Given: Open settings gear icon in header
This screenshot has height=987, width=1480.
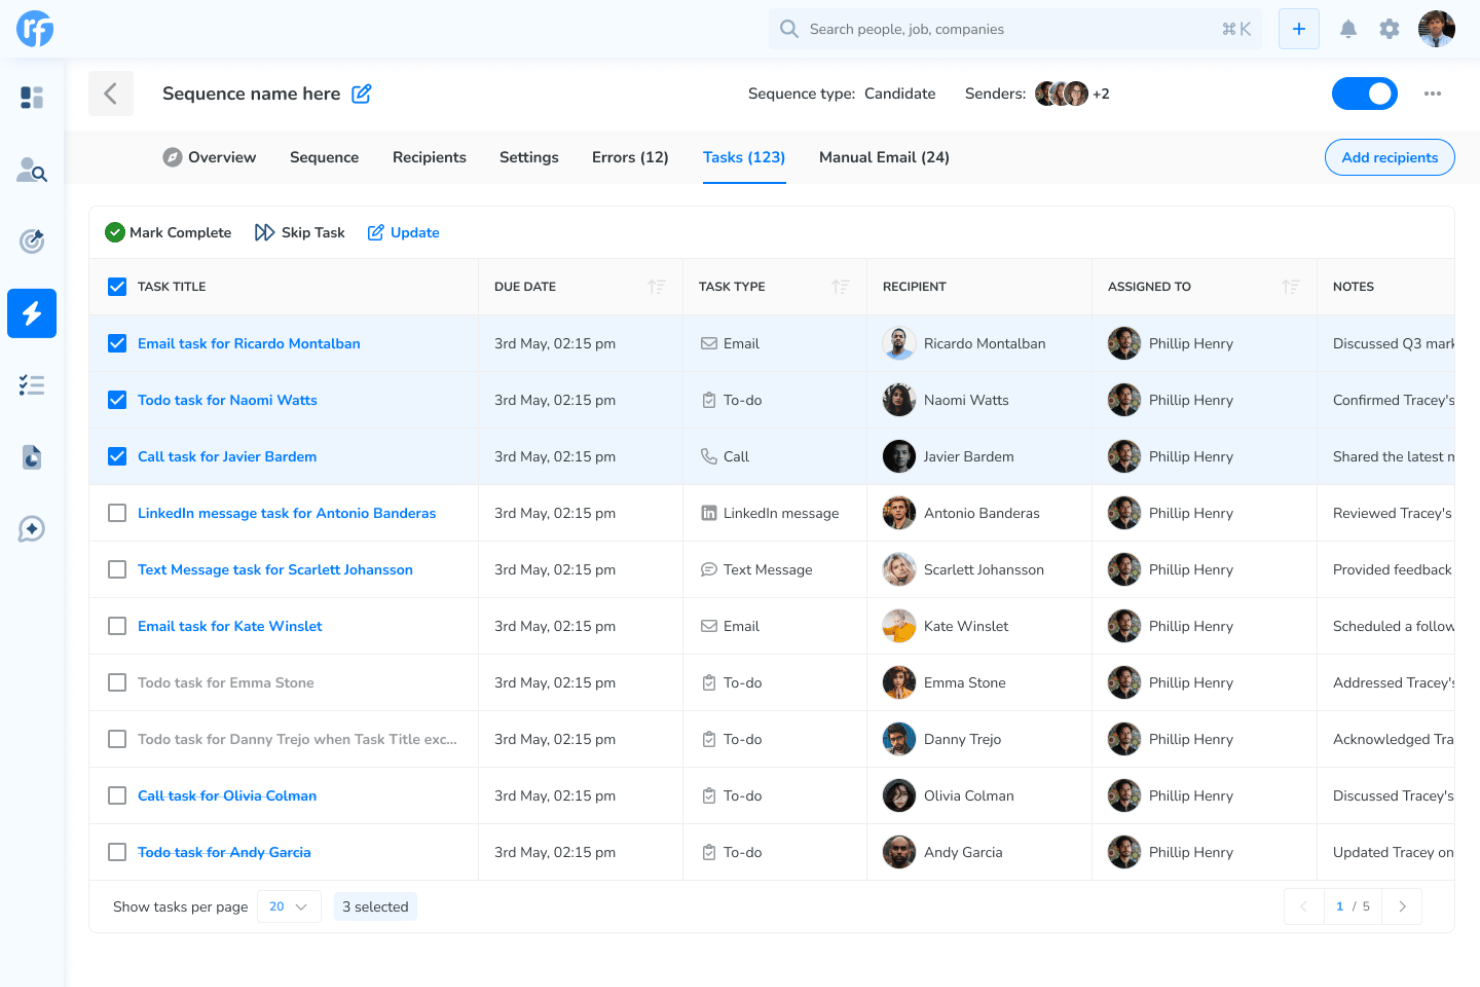Looking at the screenshot, I should pos(1389,29).
